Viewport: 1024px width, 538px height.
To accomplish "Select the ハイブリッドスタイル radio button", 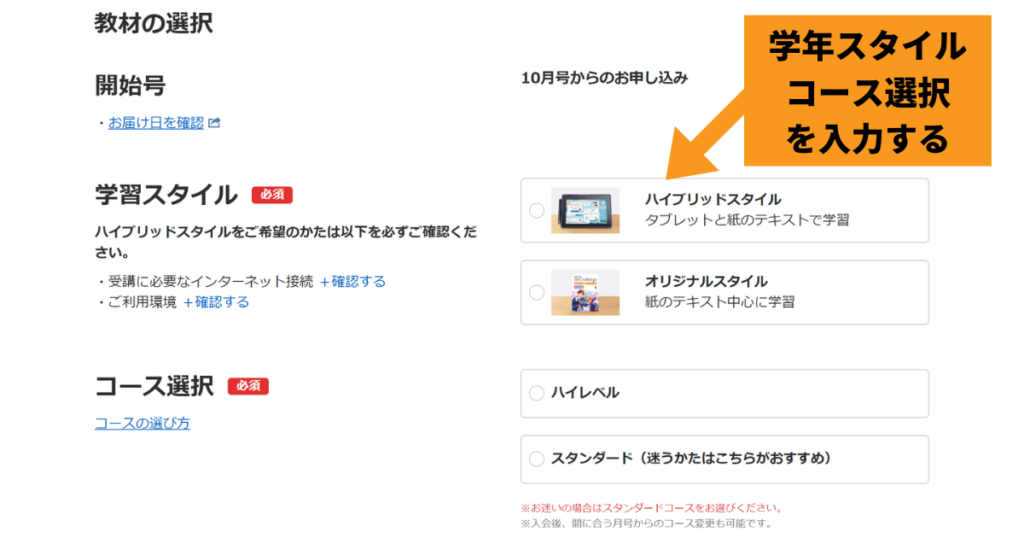I will (536, 210).
